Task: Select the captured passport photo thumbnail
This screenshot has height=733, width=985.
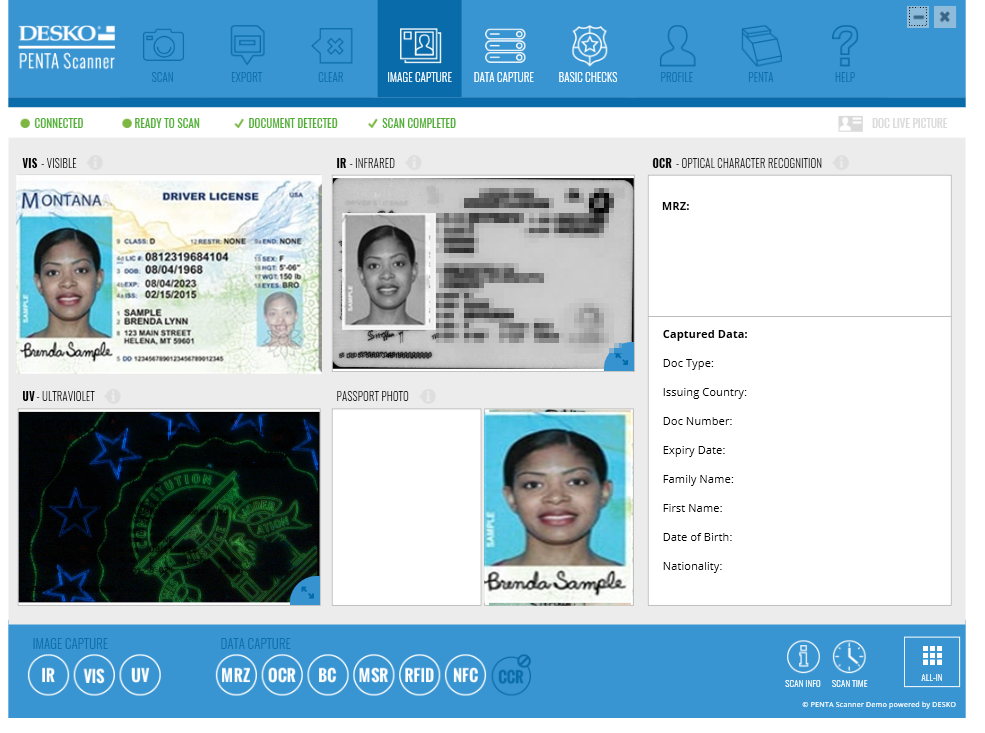Action: (557, 506)
